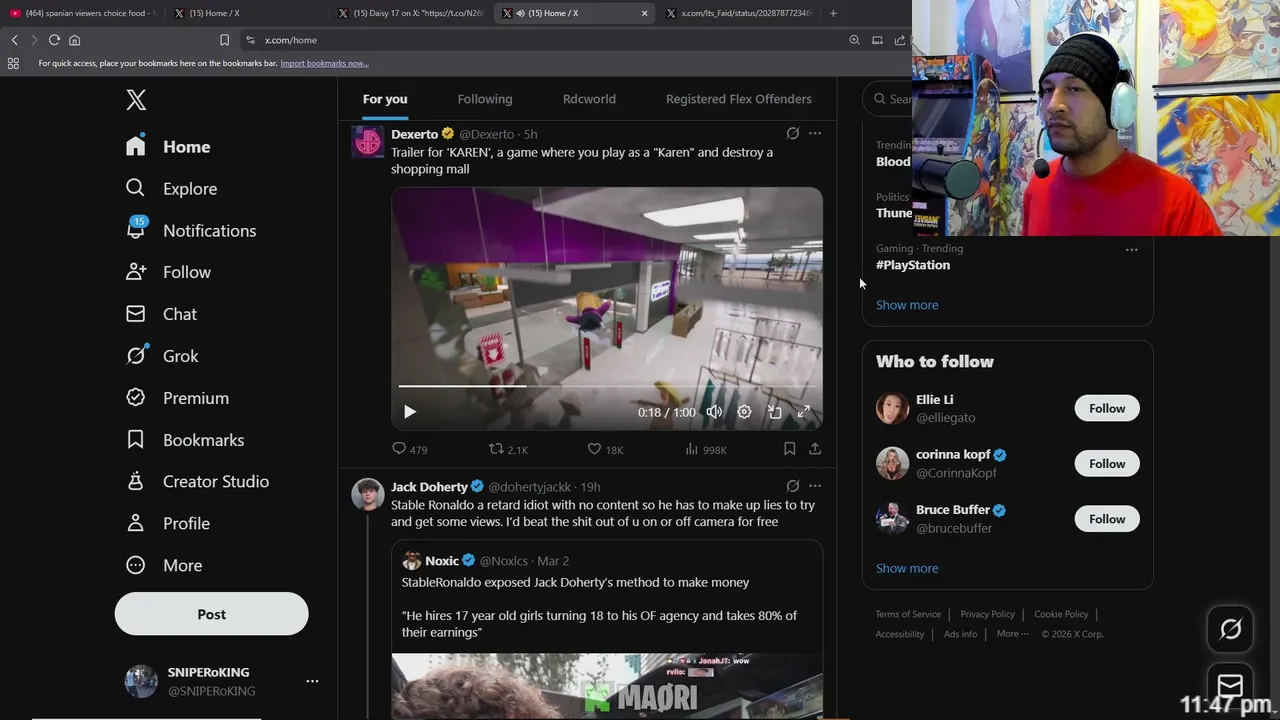This screenshot has height=720, width=1280.
Task: Play the KAREN trailer video
Action: (409, 411)
